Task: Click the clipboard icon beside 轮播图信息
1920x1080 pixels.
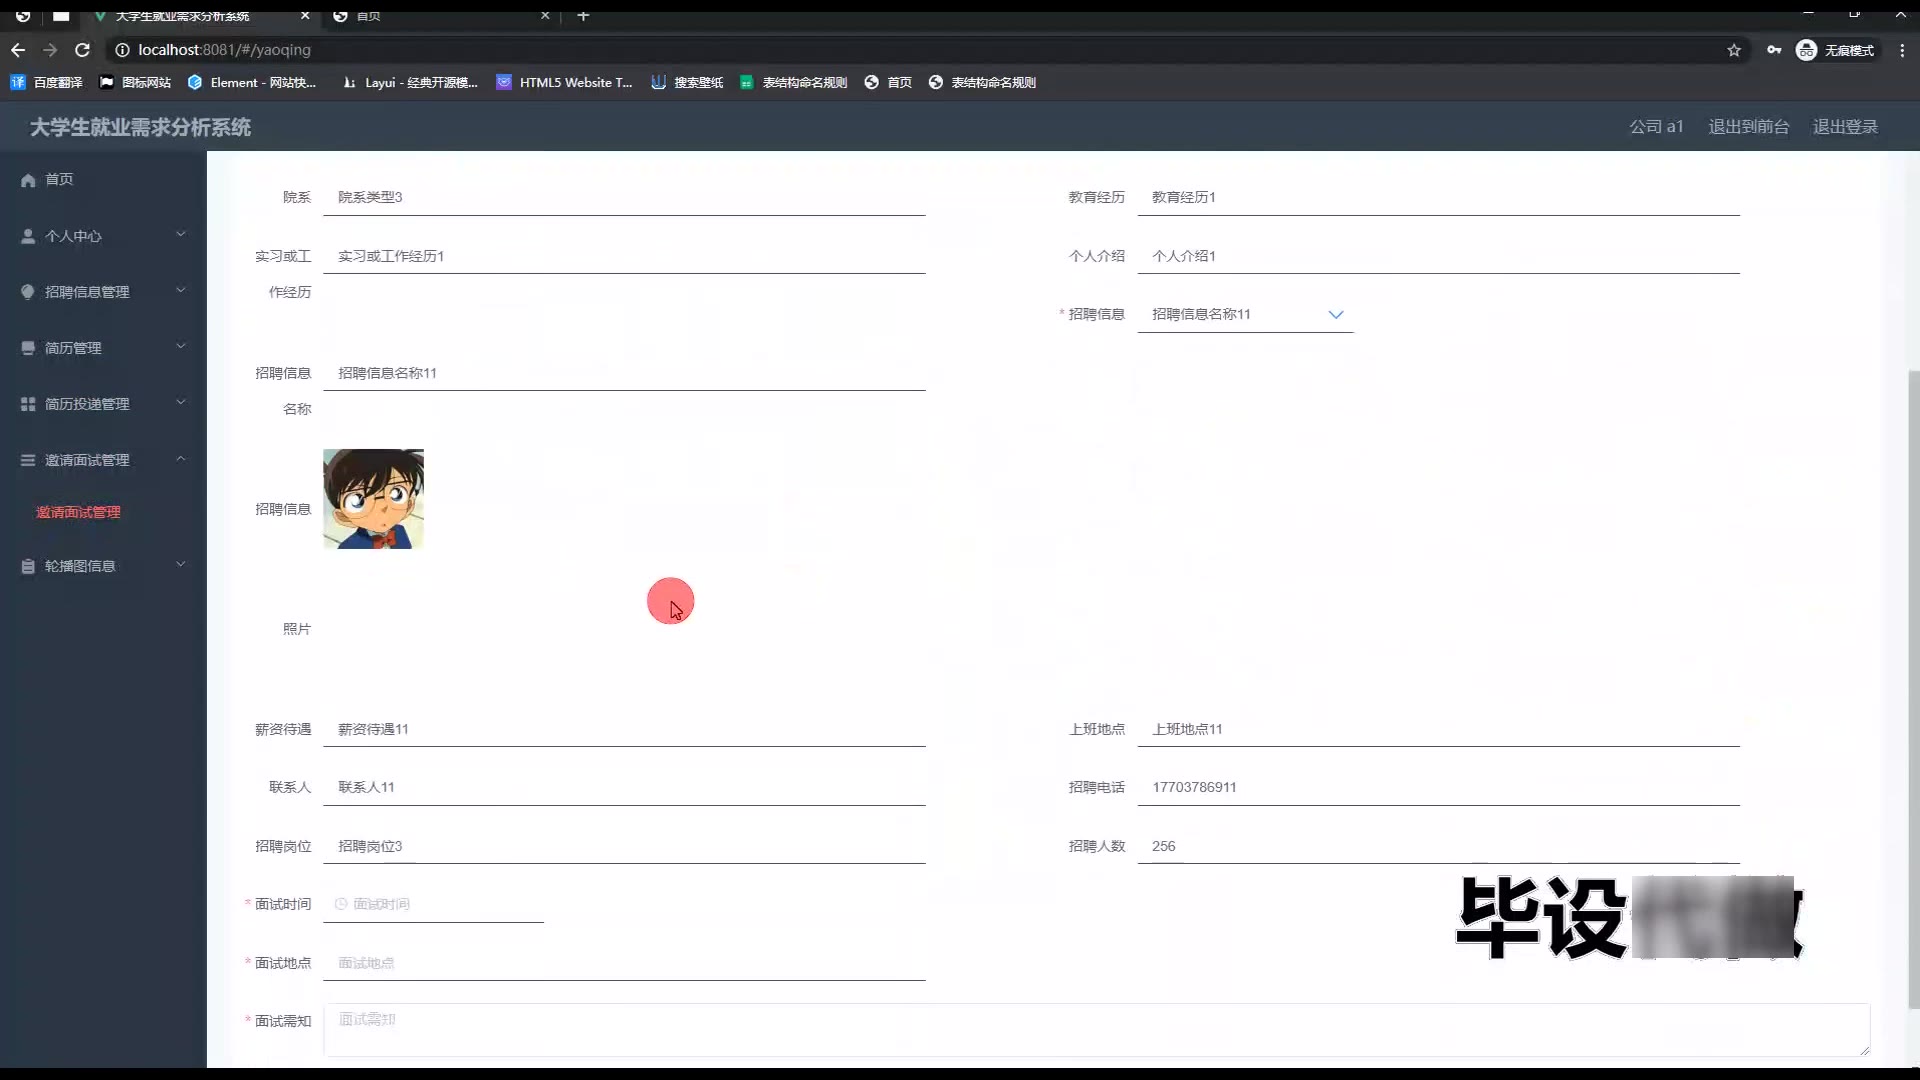Action: (x=28, y=566)
